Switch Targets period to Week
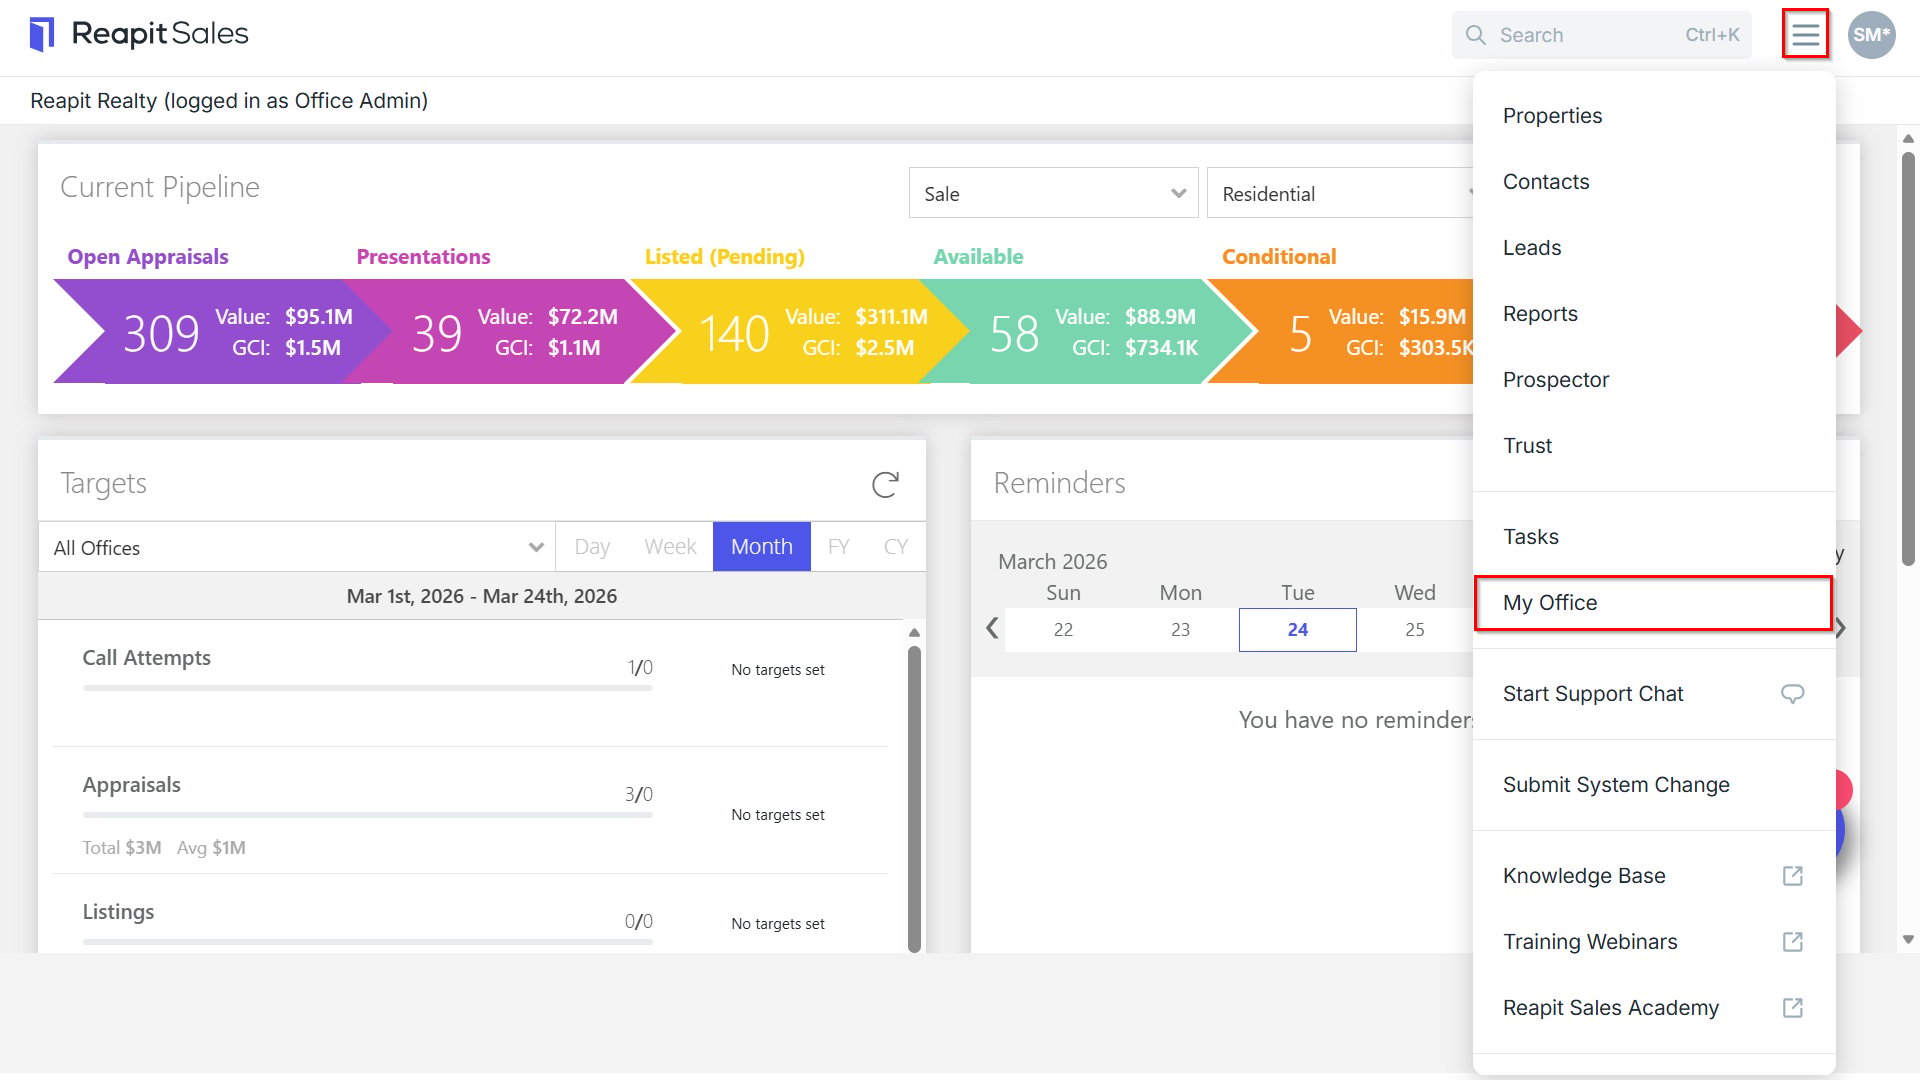 670,547
